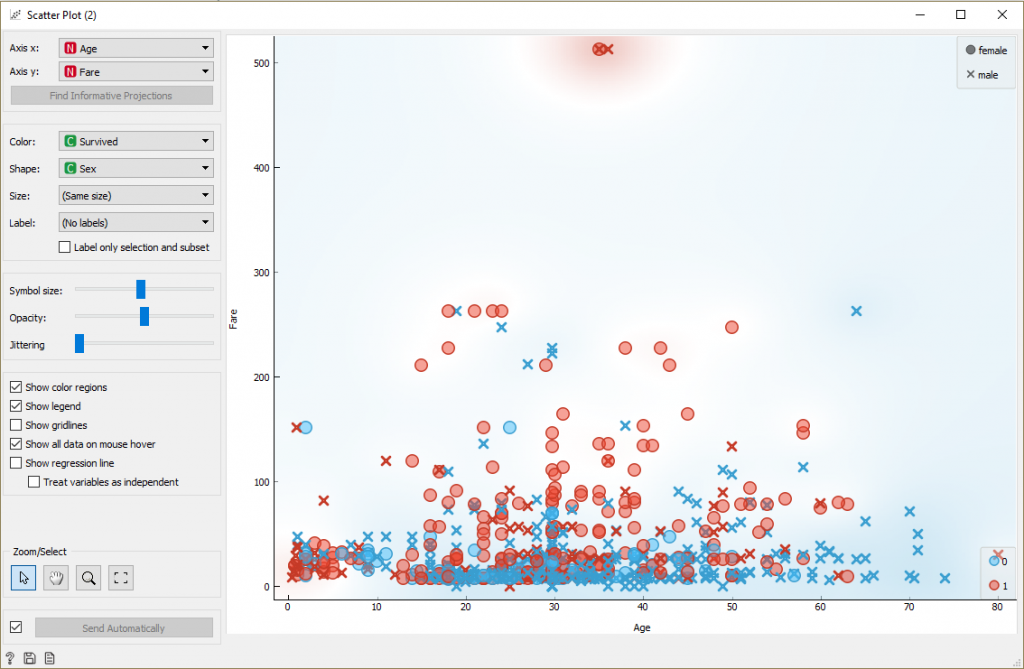The width and height of the screenshot is (1024, 669).
Task: Select the zoom magnifier tool
Action: [89, 577]
